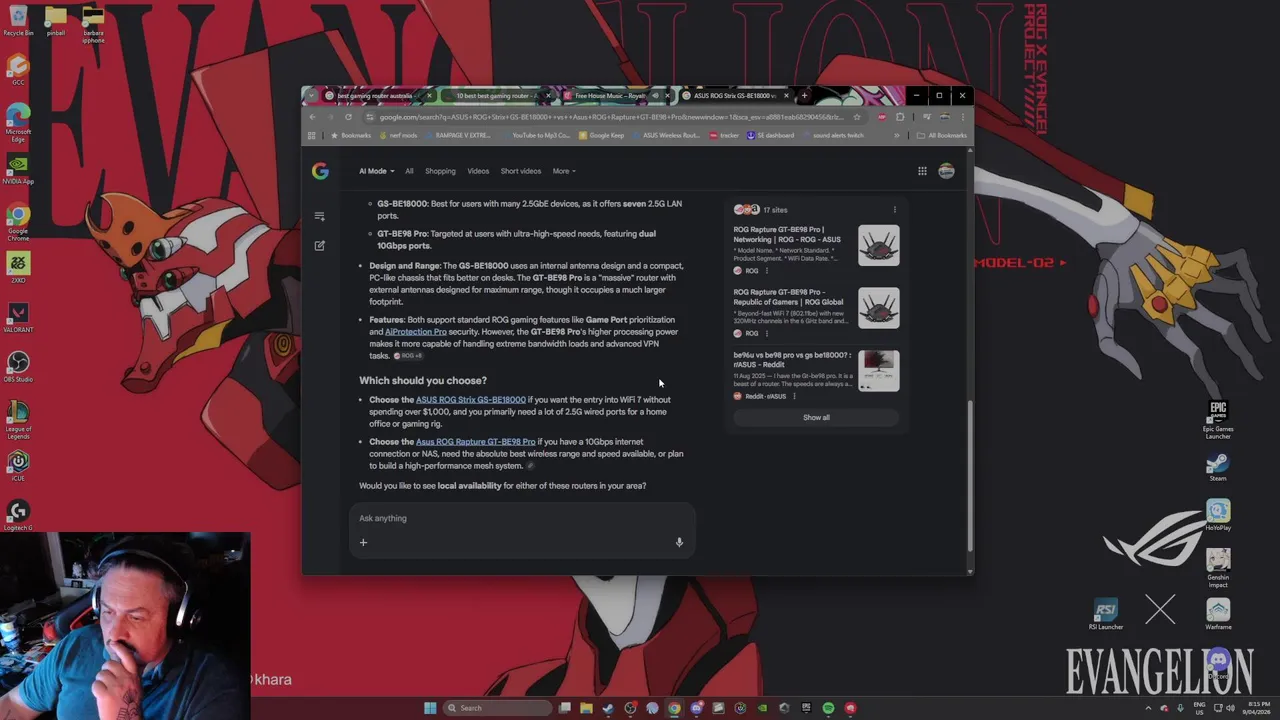
Task: Bookmark this page with star icon
Action: [x=857, y=117]
